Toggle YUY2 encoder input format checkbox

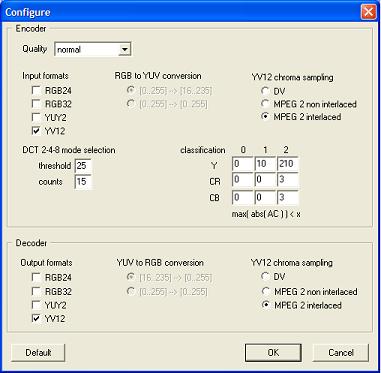click(x=36, y=118)
